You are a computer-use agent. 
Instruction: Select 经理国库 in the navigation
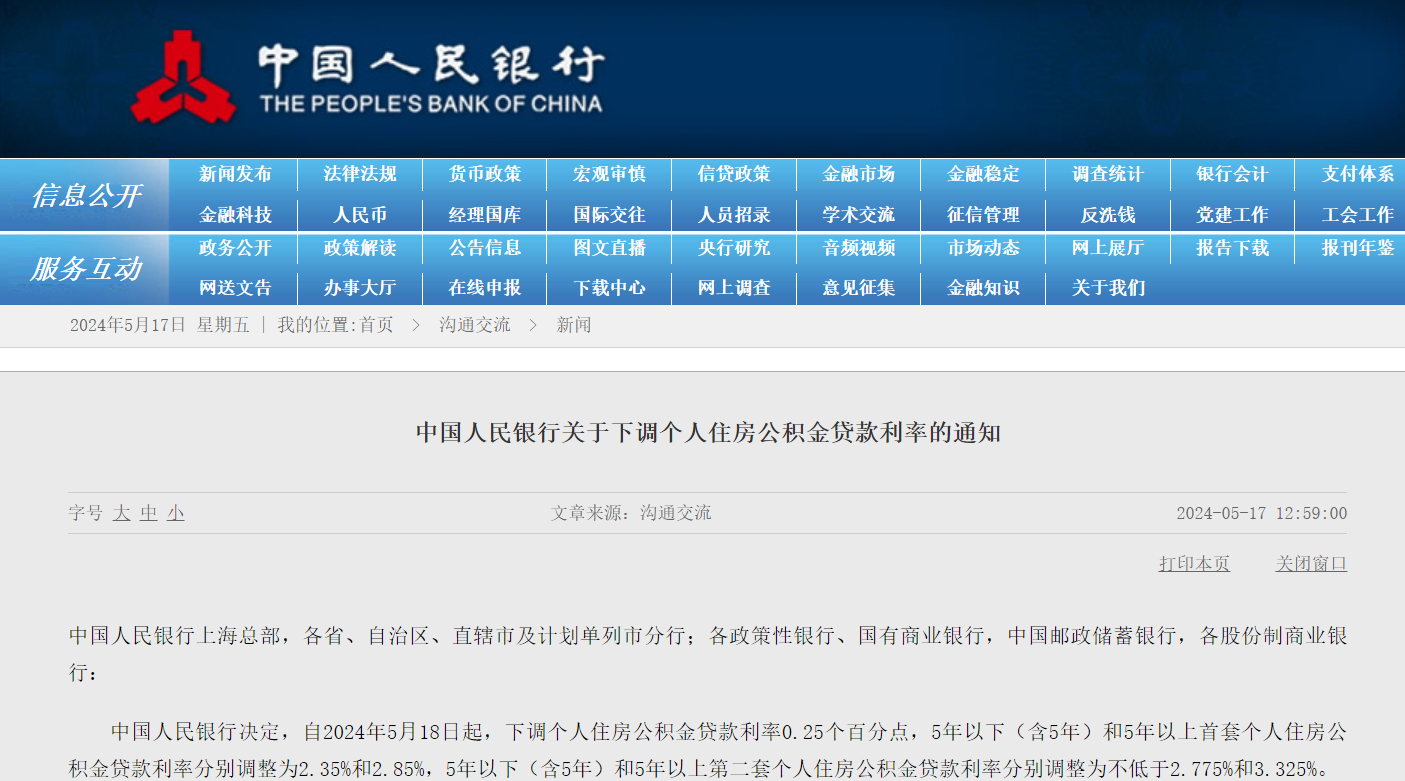click(x=485, y=215)
